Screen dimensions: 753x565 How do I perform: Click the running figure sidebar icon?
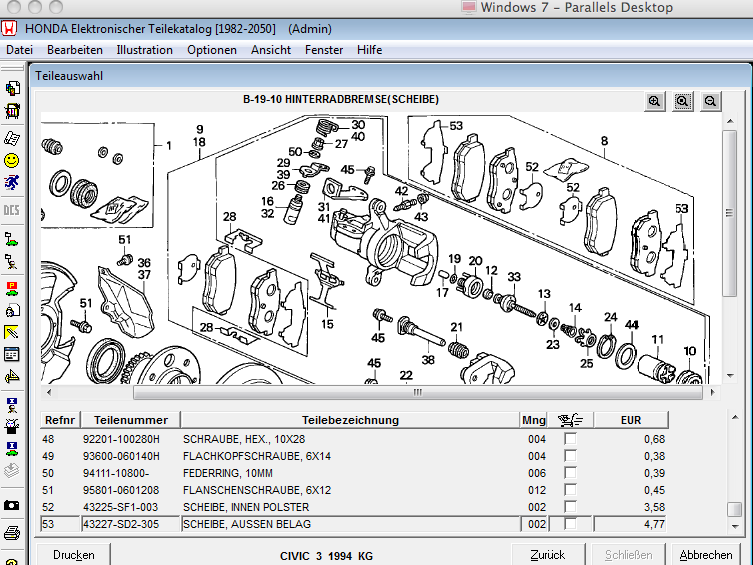(12, 183)
